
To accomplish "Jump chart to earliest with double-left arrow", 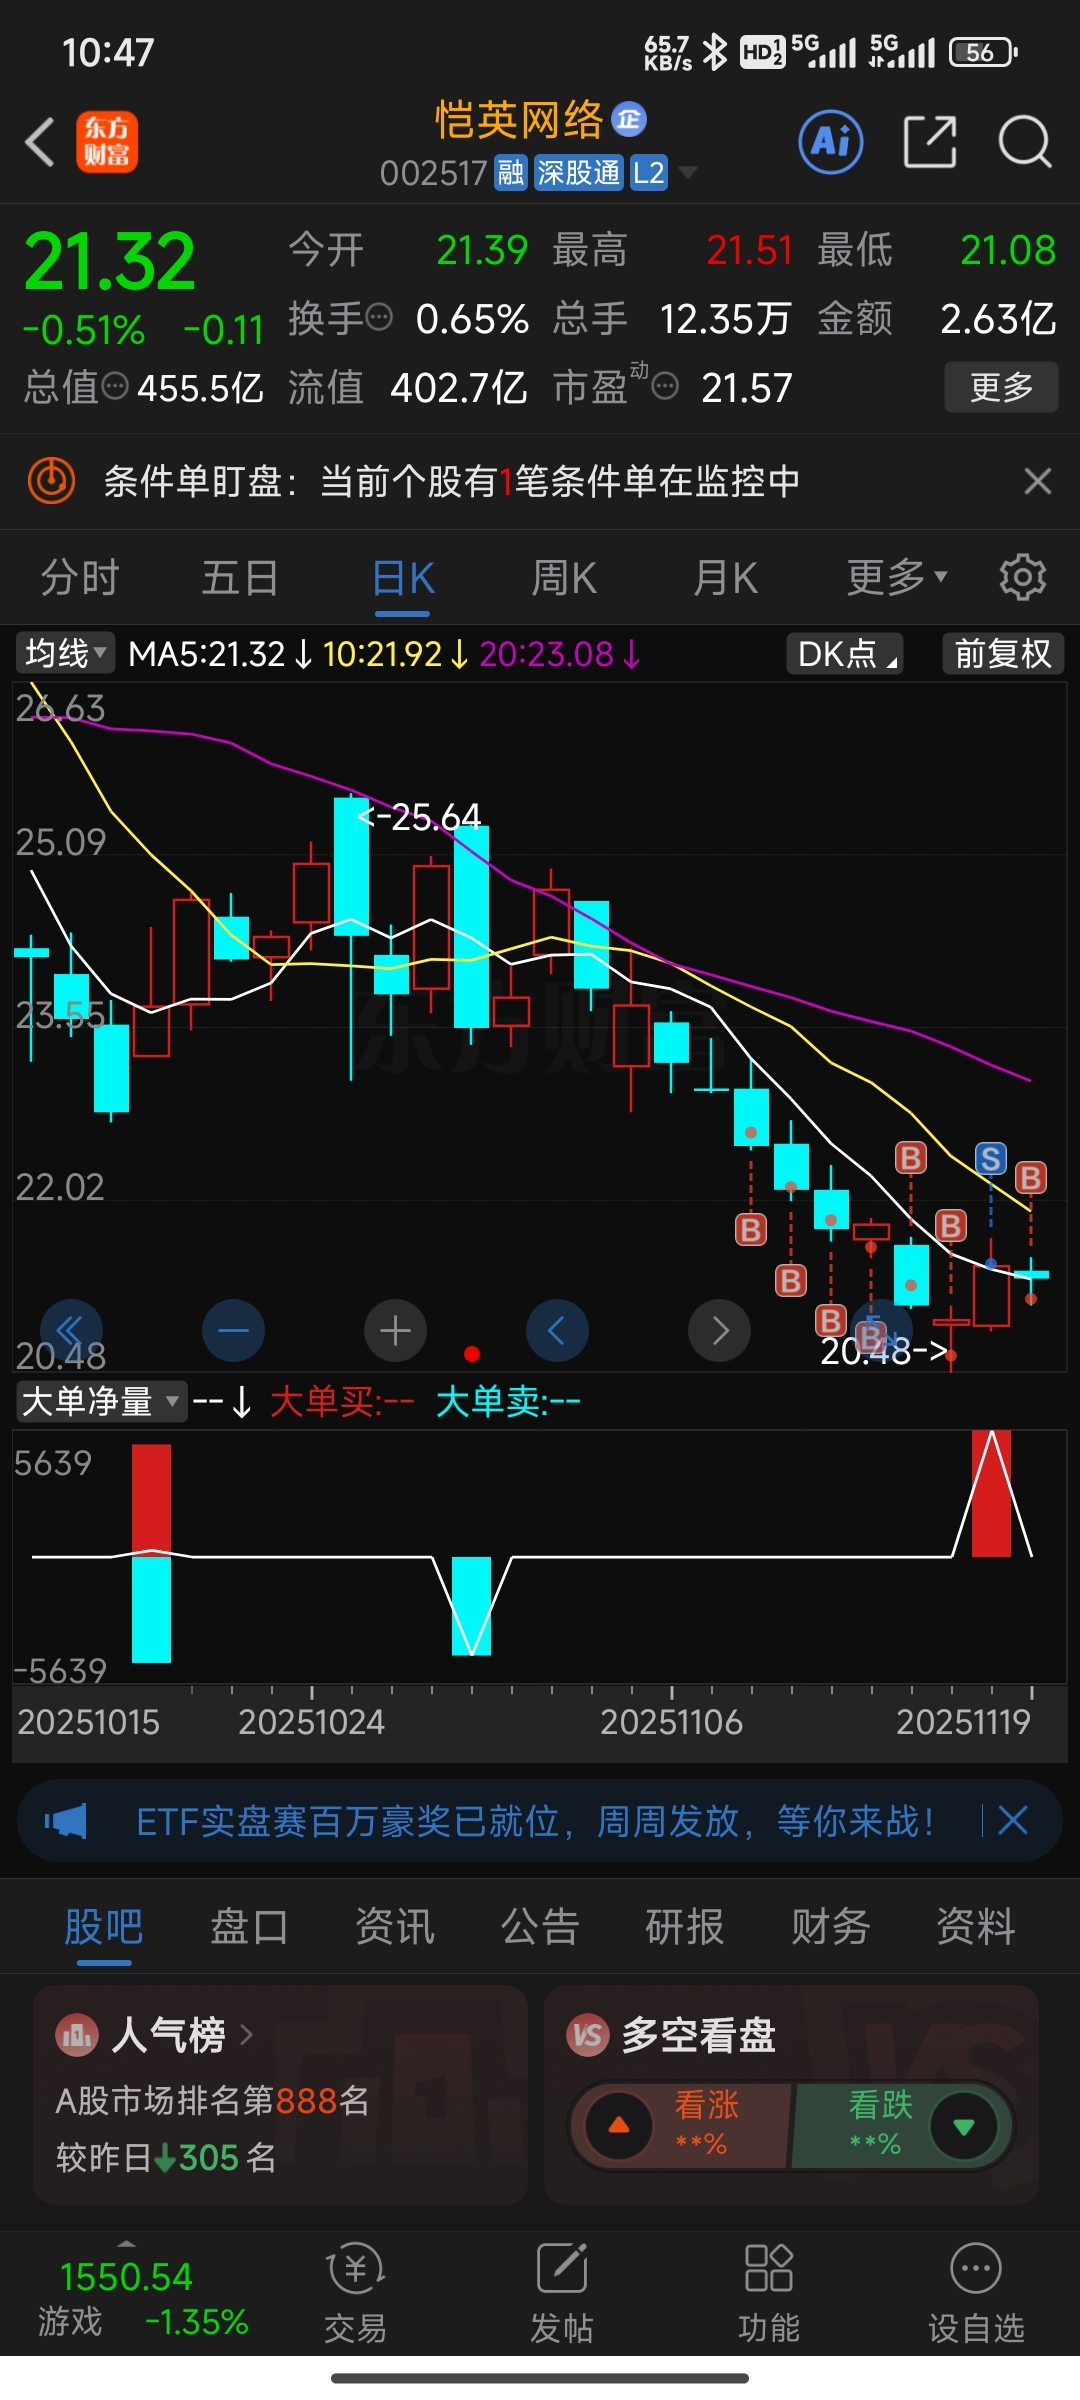I will pos(70,1330).
